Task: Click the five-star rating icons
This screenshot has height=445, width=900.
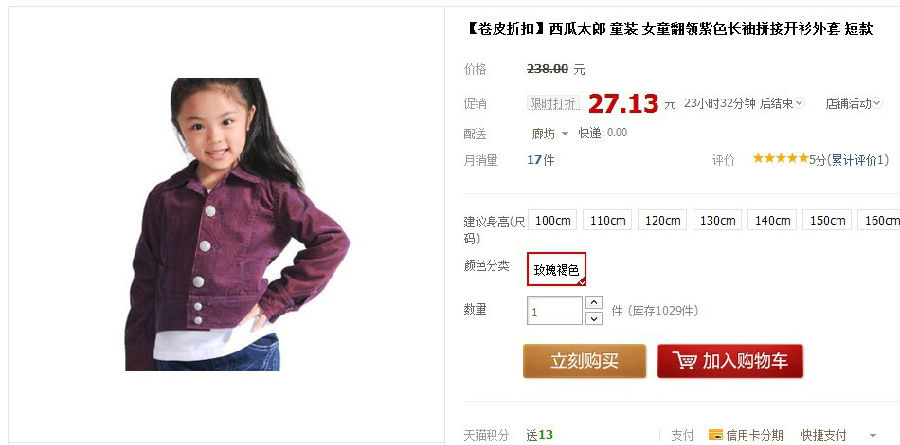Action: [x=781, y=158]
